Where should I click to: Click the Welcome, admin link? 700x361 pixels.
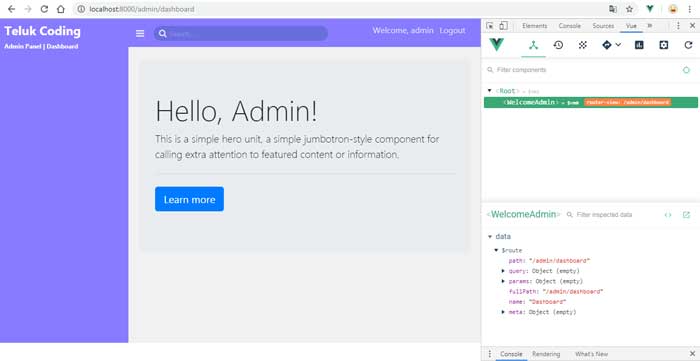coord(403,30)
